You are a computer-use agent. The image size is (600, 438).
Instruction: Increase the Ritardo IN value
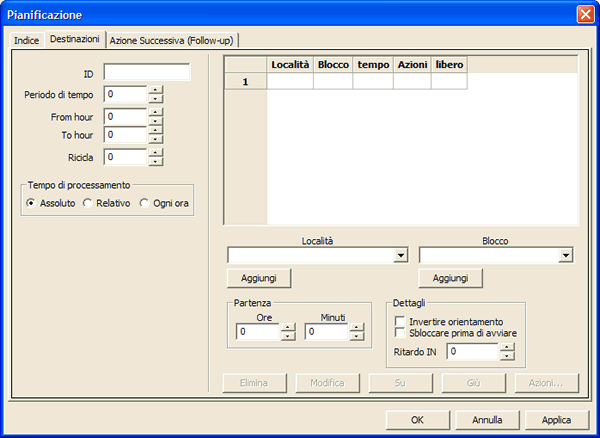pos(507,347)
